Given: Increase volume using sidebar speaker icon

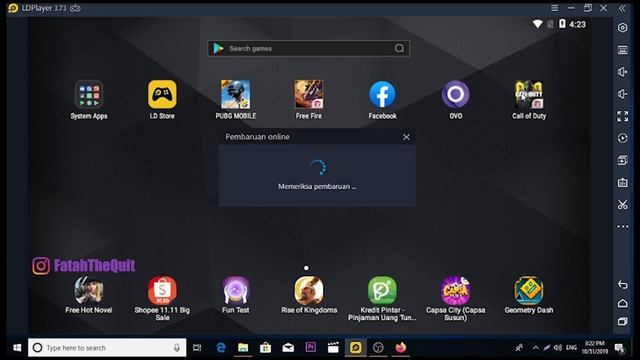Looking at the screenshot, I should point(622,72).
